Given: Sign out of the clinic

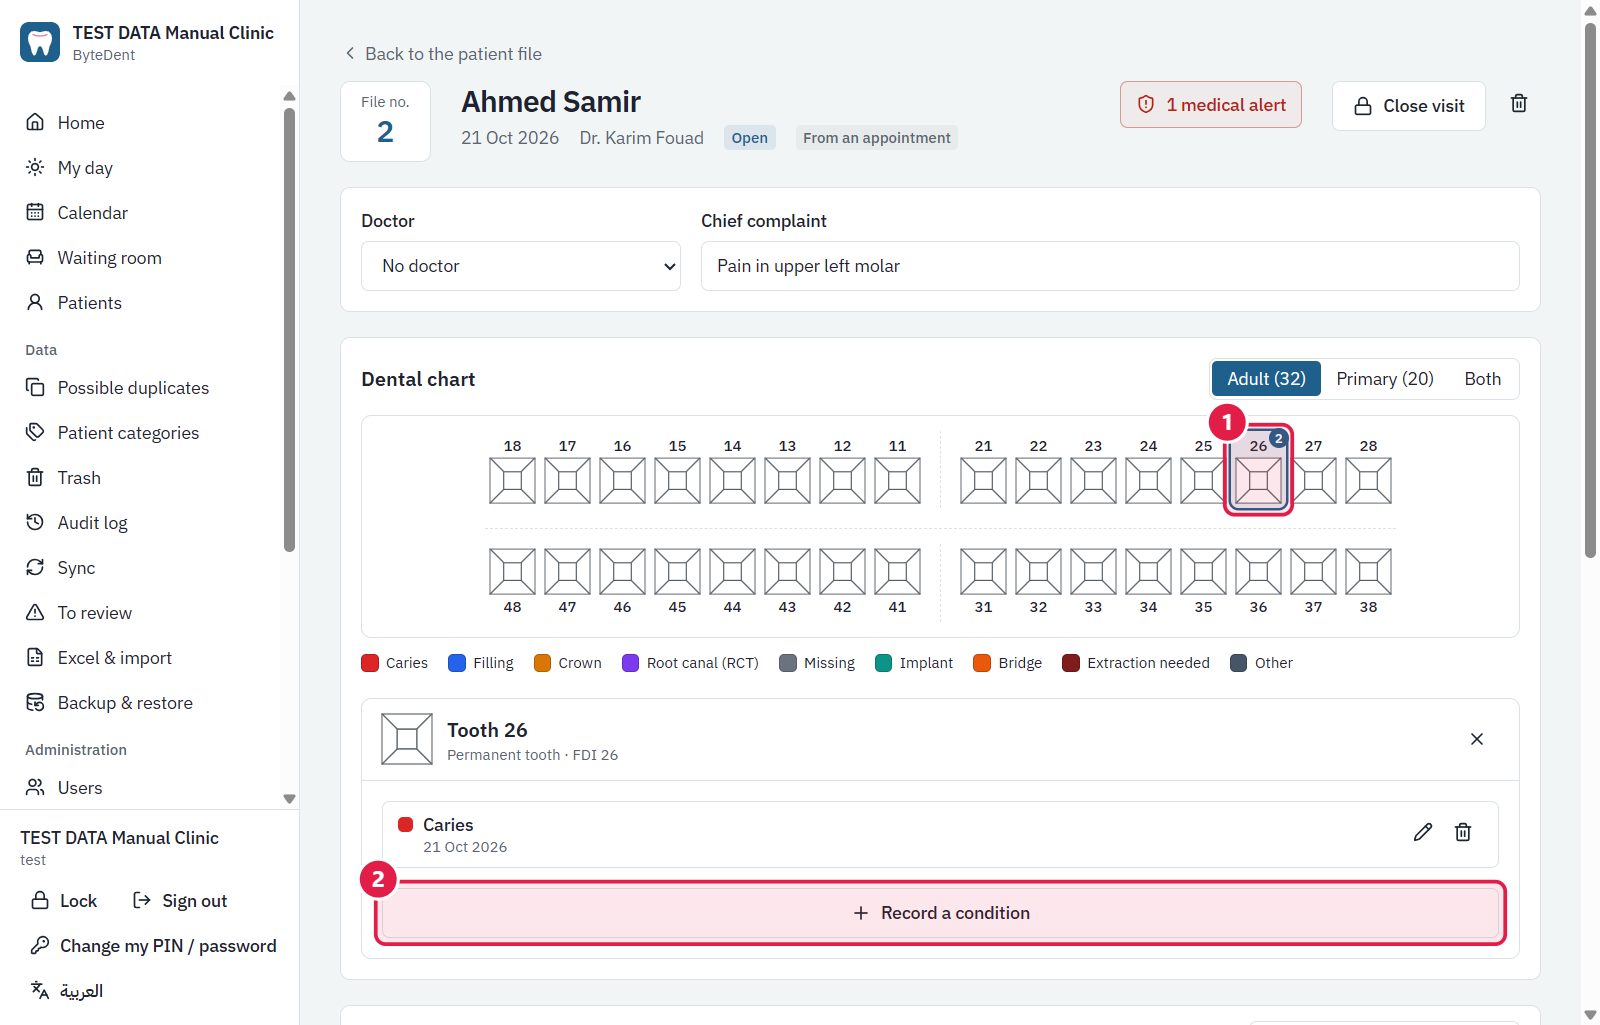Looking at the screenshot, I should [180, 900].
